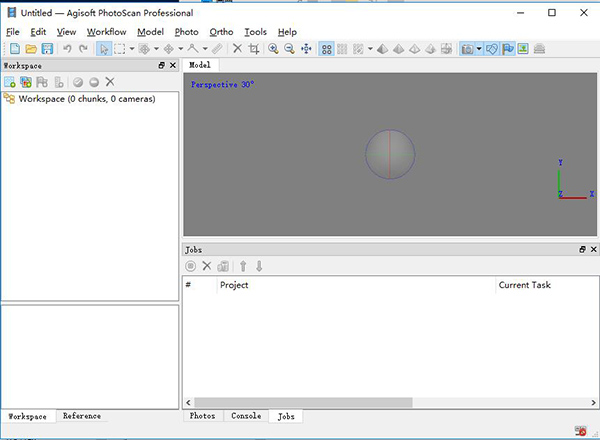Switch to the Console tab

tap(246, 416)
